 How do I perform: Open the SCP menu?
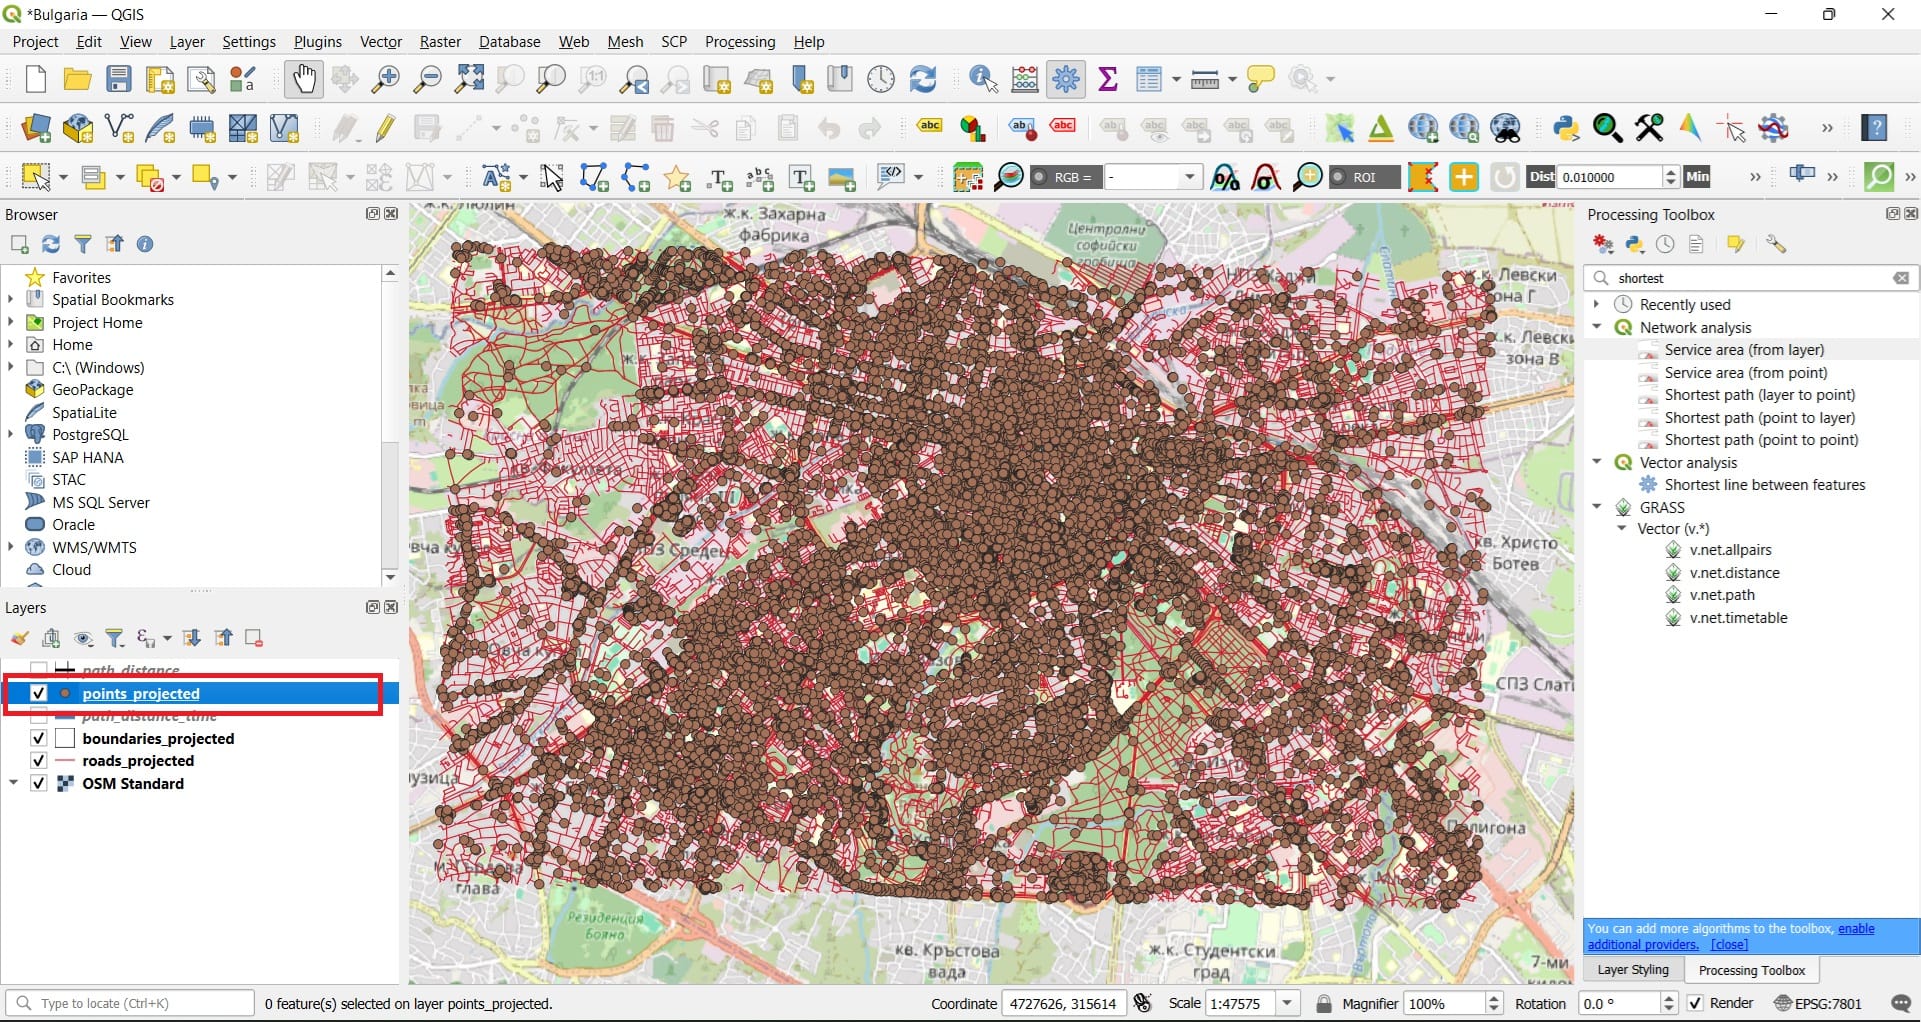pos(674,42)
